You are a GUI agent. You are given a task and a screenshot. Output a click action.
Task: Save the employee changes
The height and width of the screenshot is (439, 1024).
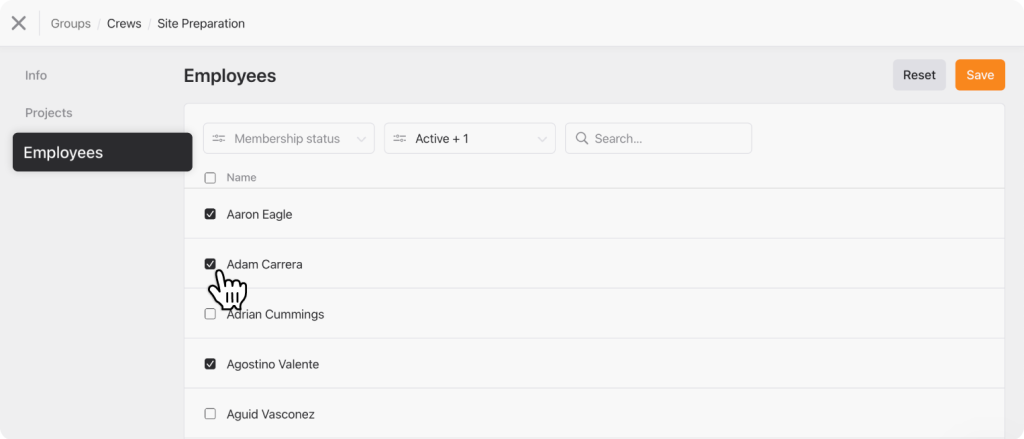tap(980, 75)
